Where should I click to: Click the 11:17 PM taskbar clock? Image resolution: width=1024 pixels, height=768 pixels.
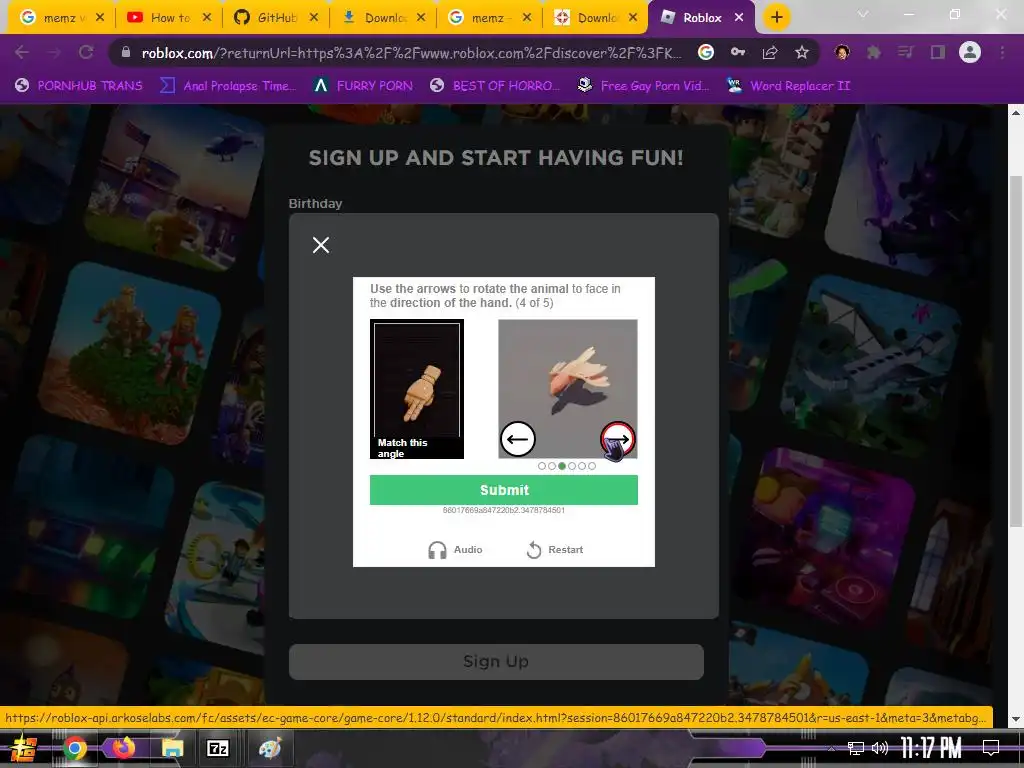click(931, 748)
